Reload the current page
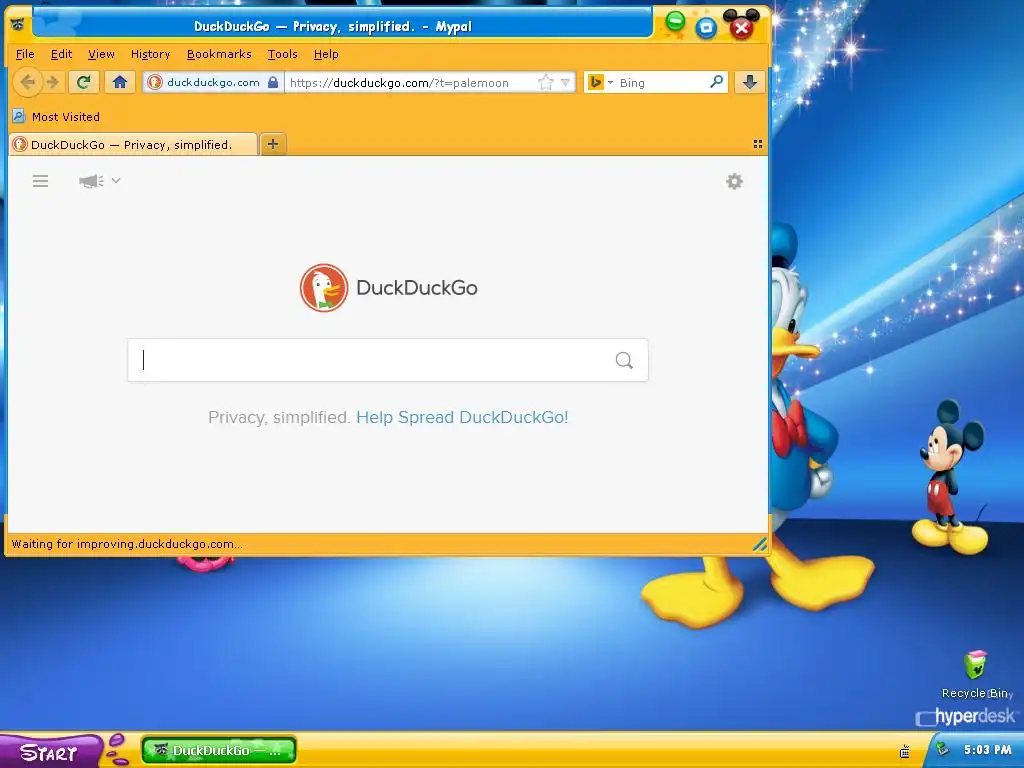The image size is (1024, 768). tap(84, 82)
